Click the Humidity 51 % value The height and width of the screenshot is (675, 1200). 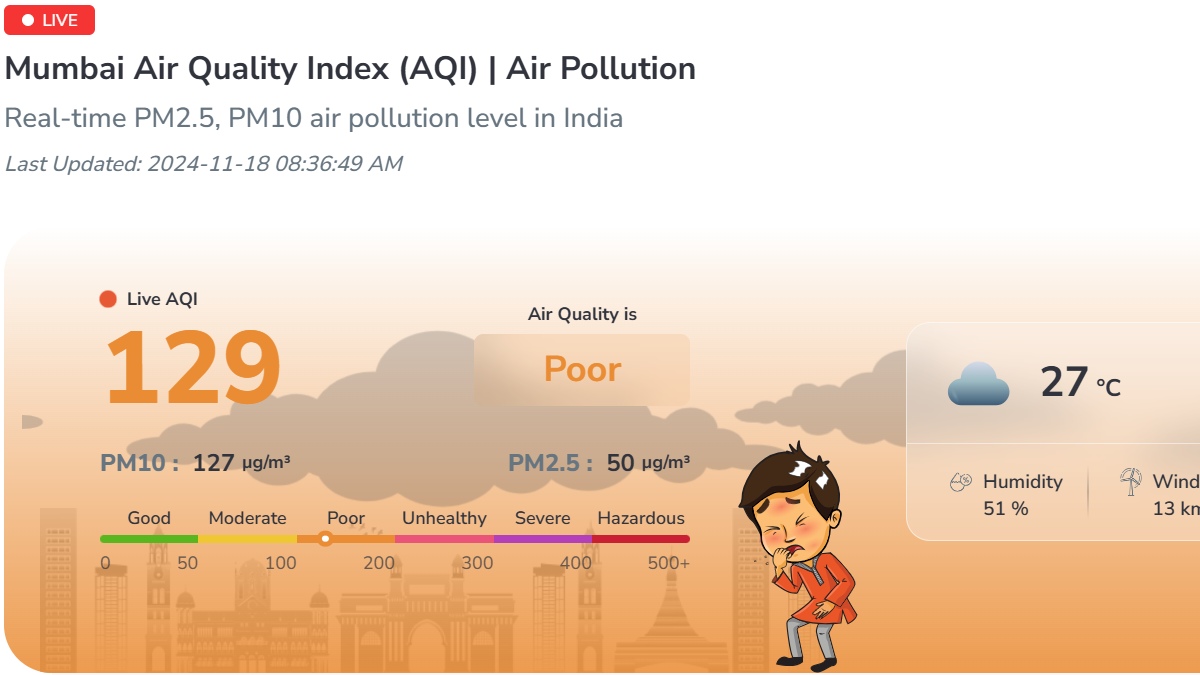click(1006, 508)
